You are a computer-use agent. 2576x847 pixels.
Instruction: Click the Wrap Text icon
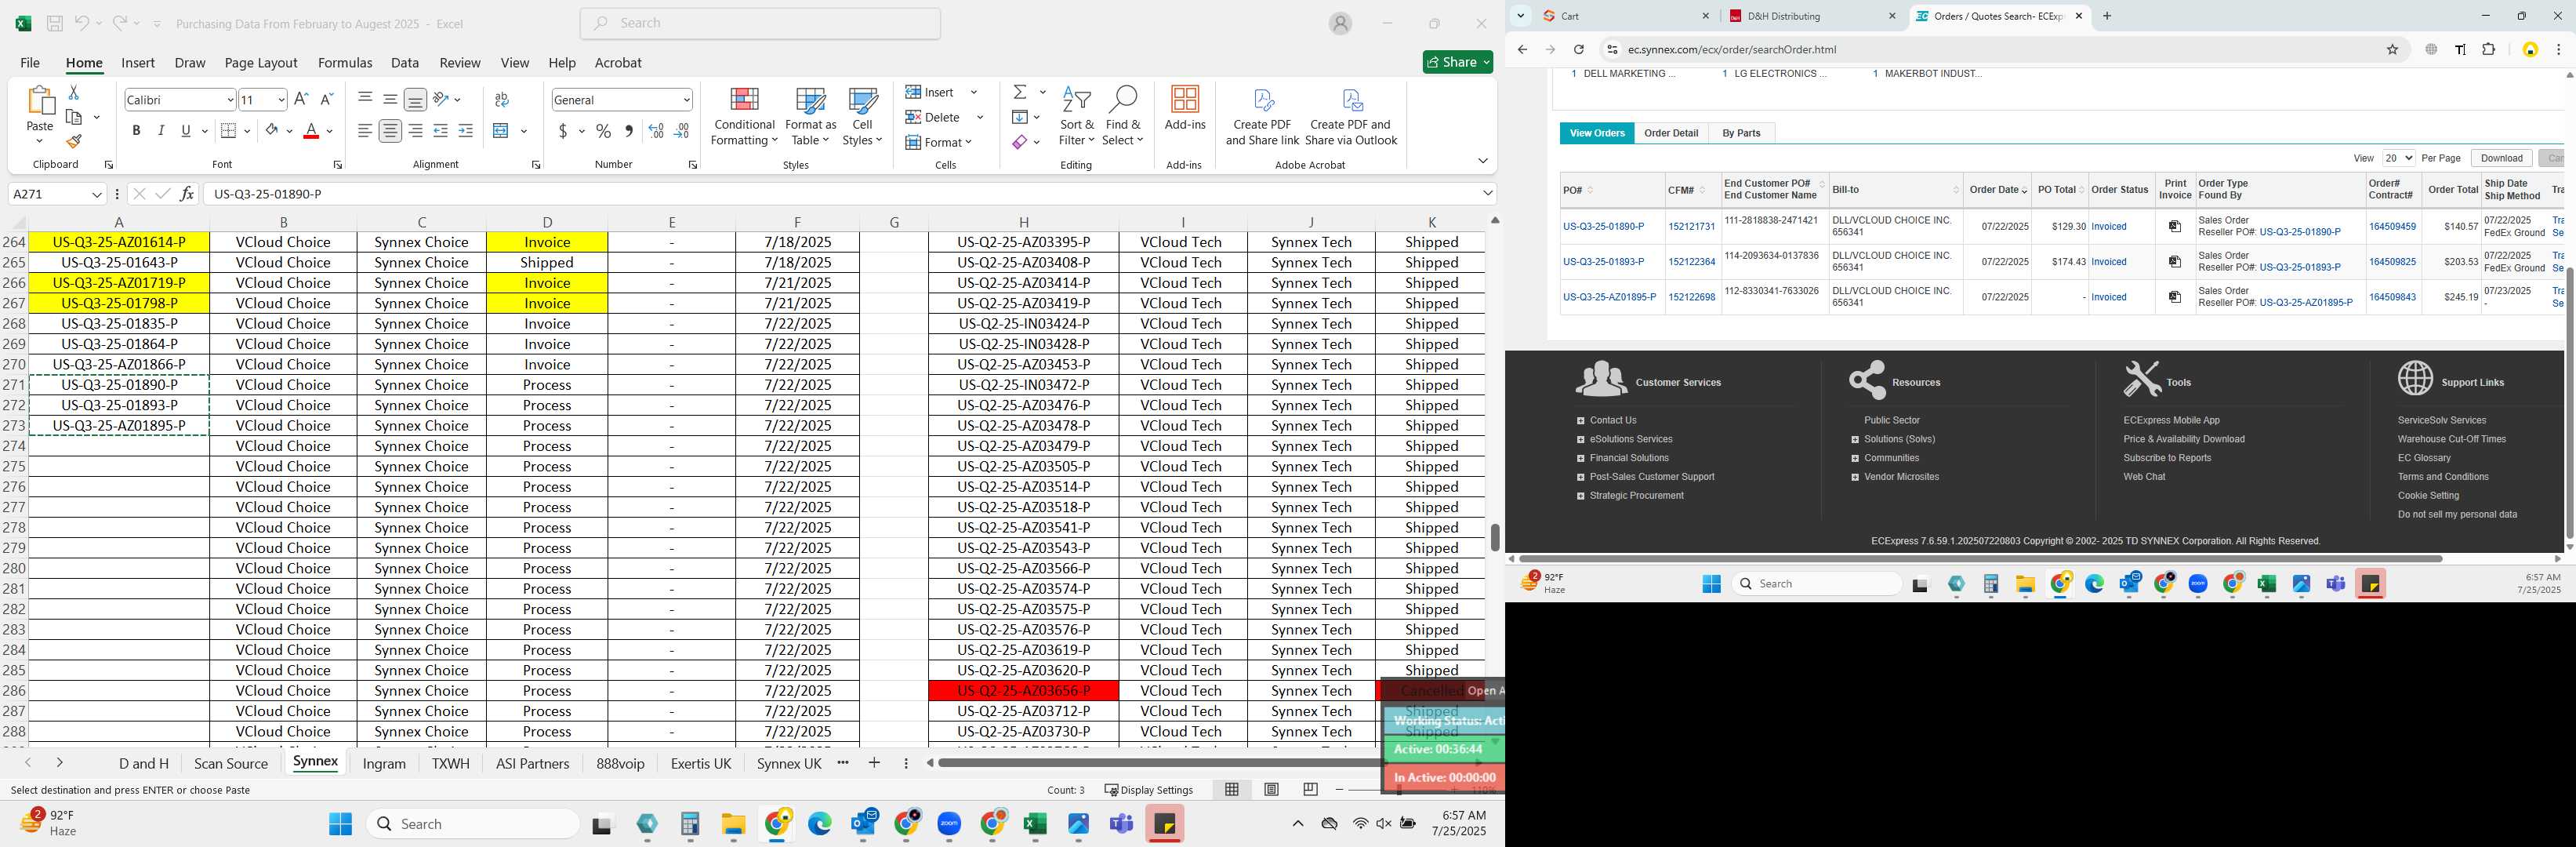(502, 99)
